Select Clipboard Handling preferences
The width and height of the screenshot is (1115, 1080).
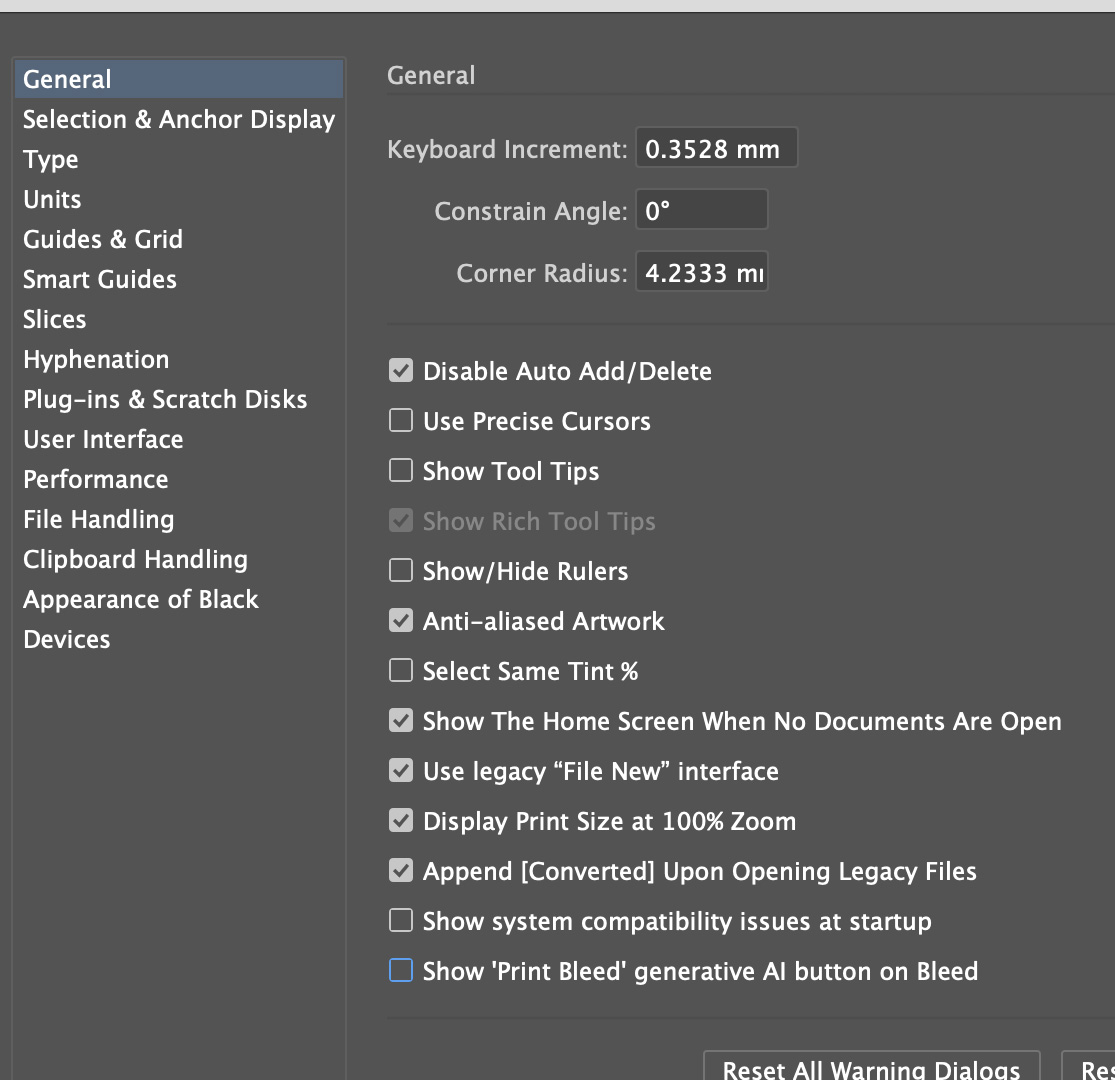click(135, 559)
